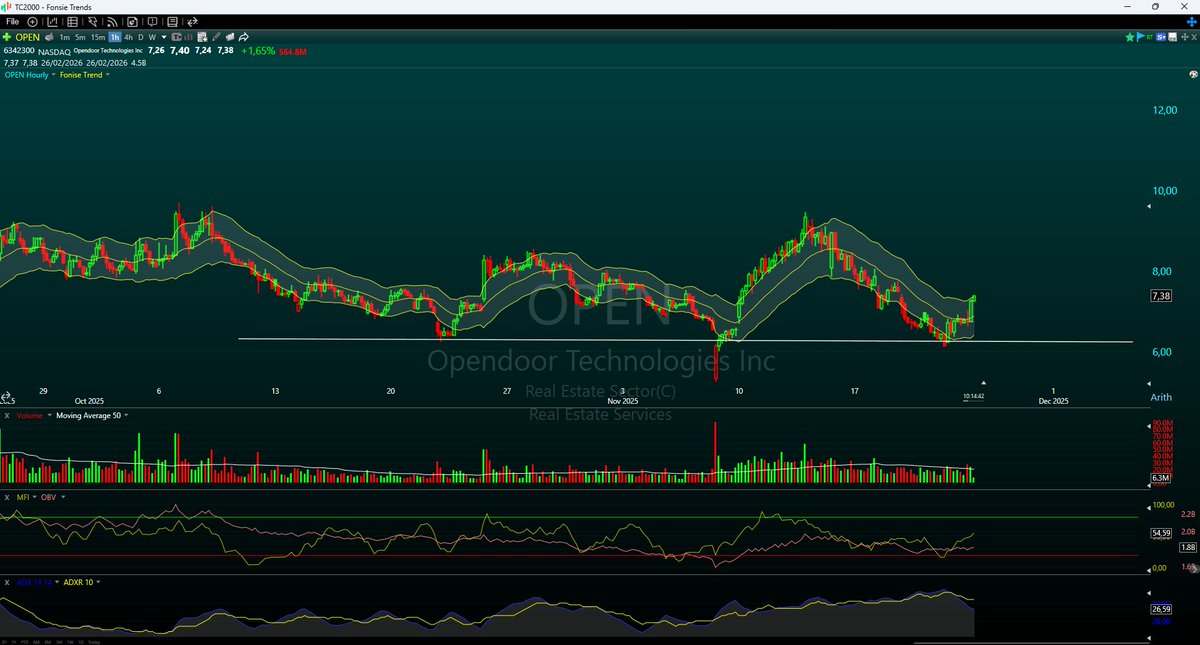Click the circular-arrow toolbar icon beside the feed icon

(x=132, y=22)
